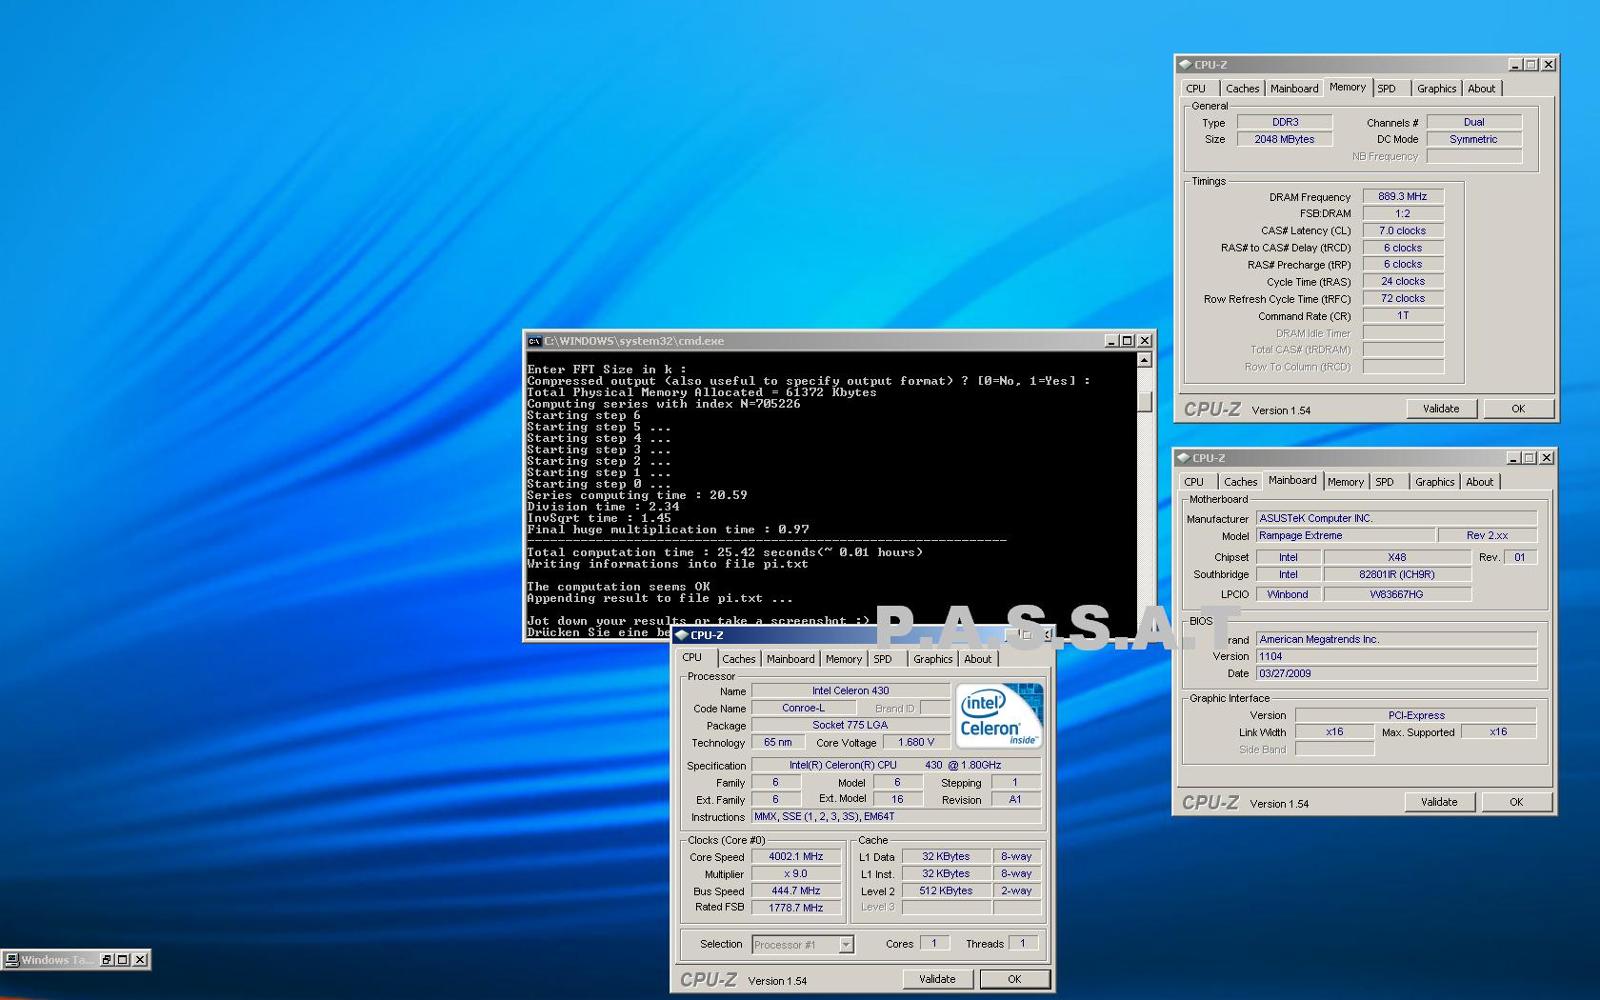This screenshot has width=1600, height=1000.
Task: Click the chipset value X48
Action: coord(1397,558)
